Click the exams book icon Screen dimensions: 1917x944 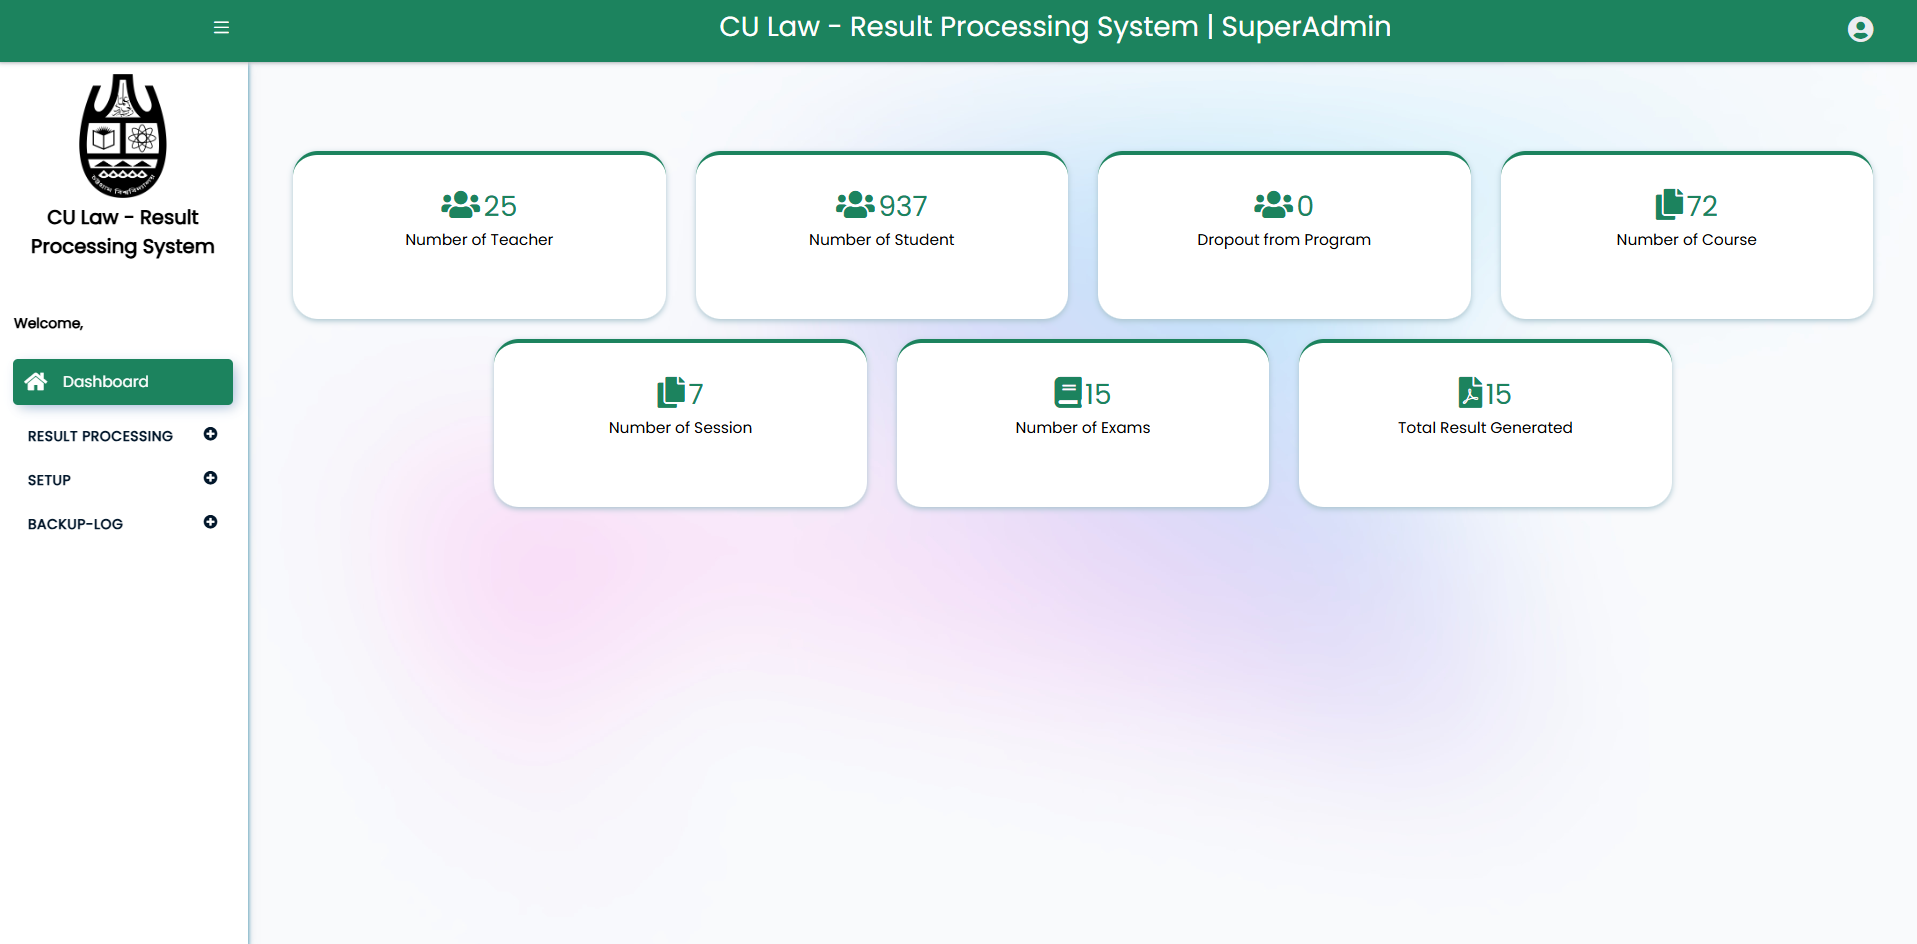[x=1067, y=392]
